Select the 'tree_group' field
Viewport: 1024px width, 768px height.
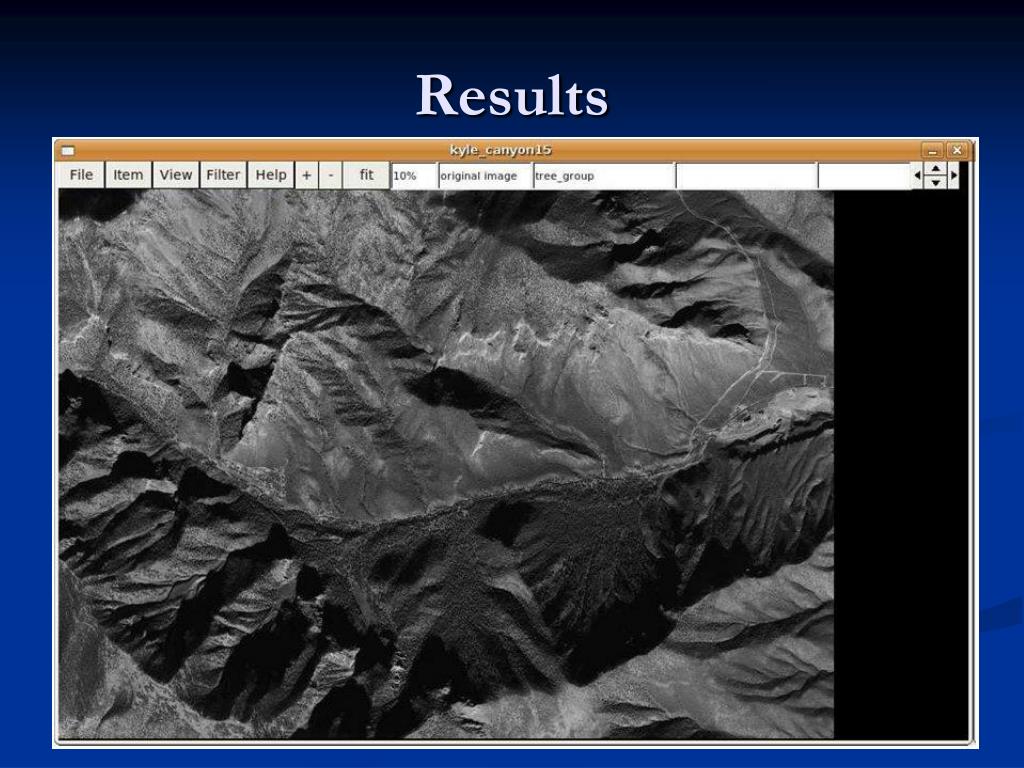pos(604,176)
